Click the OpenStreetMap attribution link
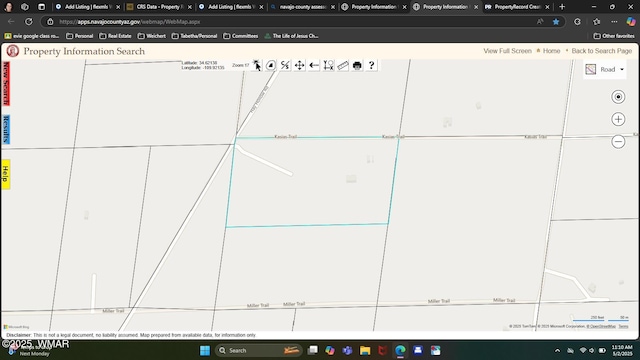Viewport: 640px width, 360px height. coord(601,326)
